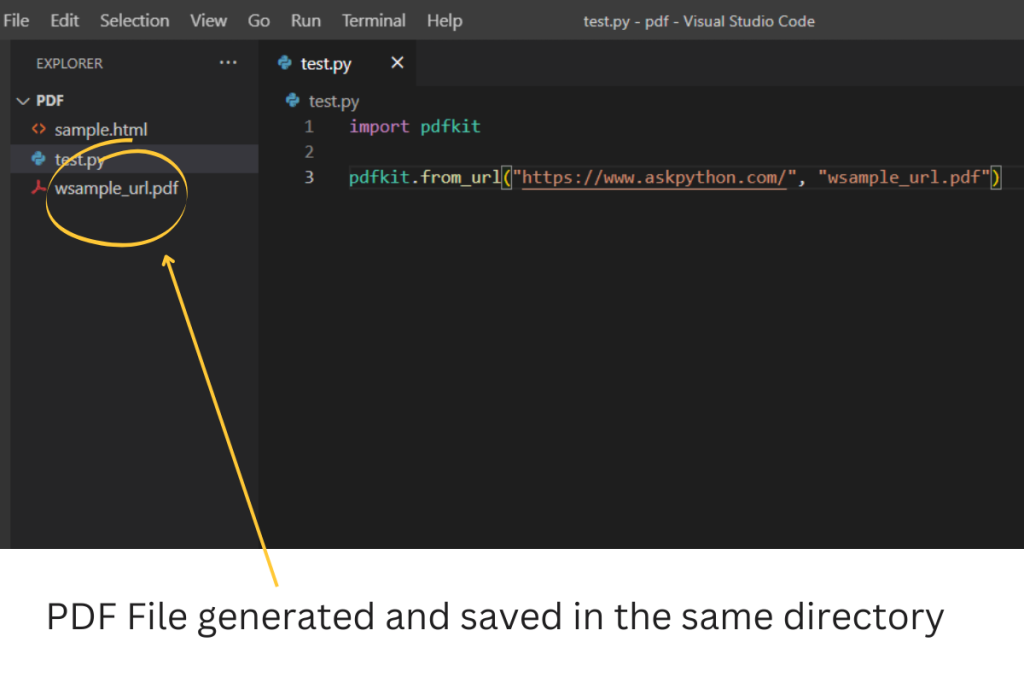Open the Go menu
The height and width of the screenshot is (683, 1024).
pyautogui.click(x=259, y=20)
